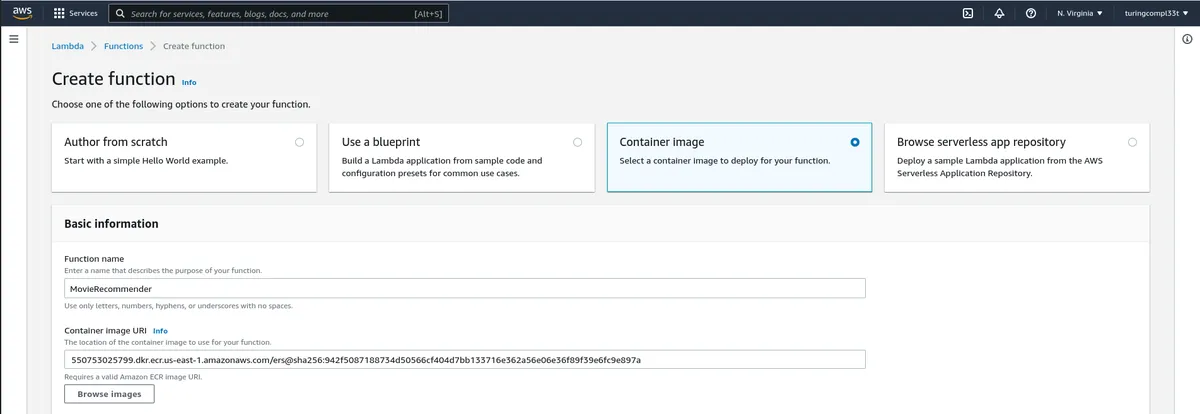Click the Browse images button
This screenshot has width=1200, height=414.
(x=110, y=394)
